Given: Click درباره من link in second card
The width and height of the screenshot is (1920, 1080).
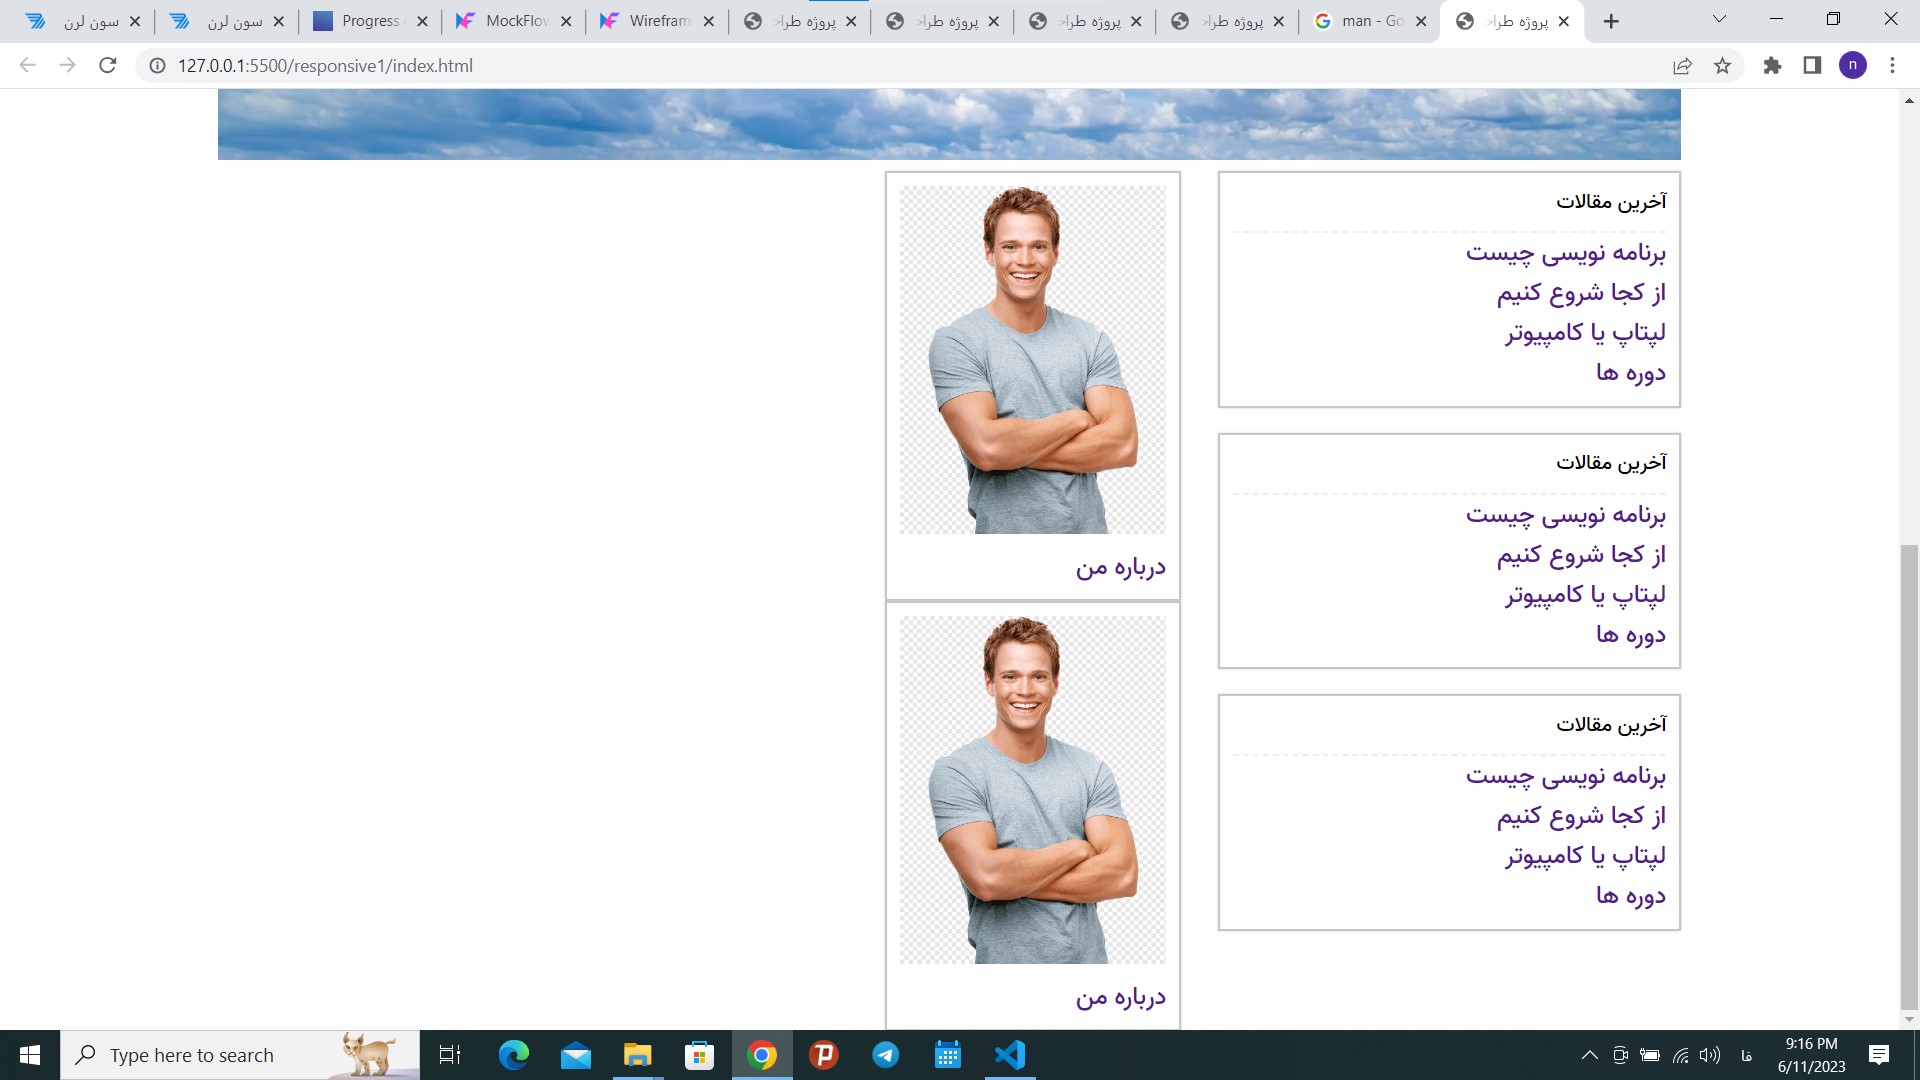Looking at the screenshot, I should (1120, 996).
